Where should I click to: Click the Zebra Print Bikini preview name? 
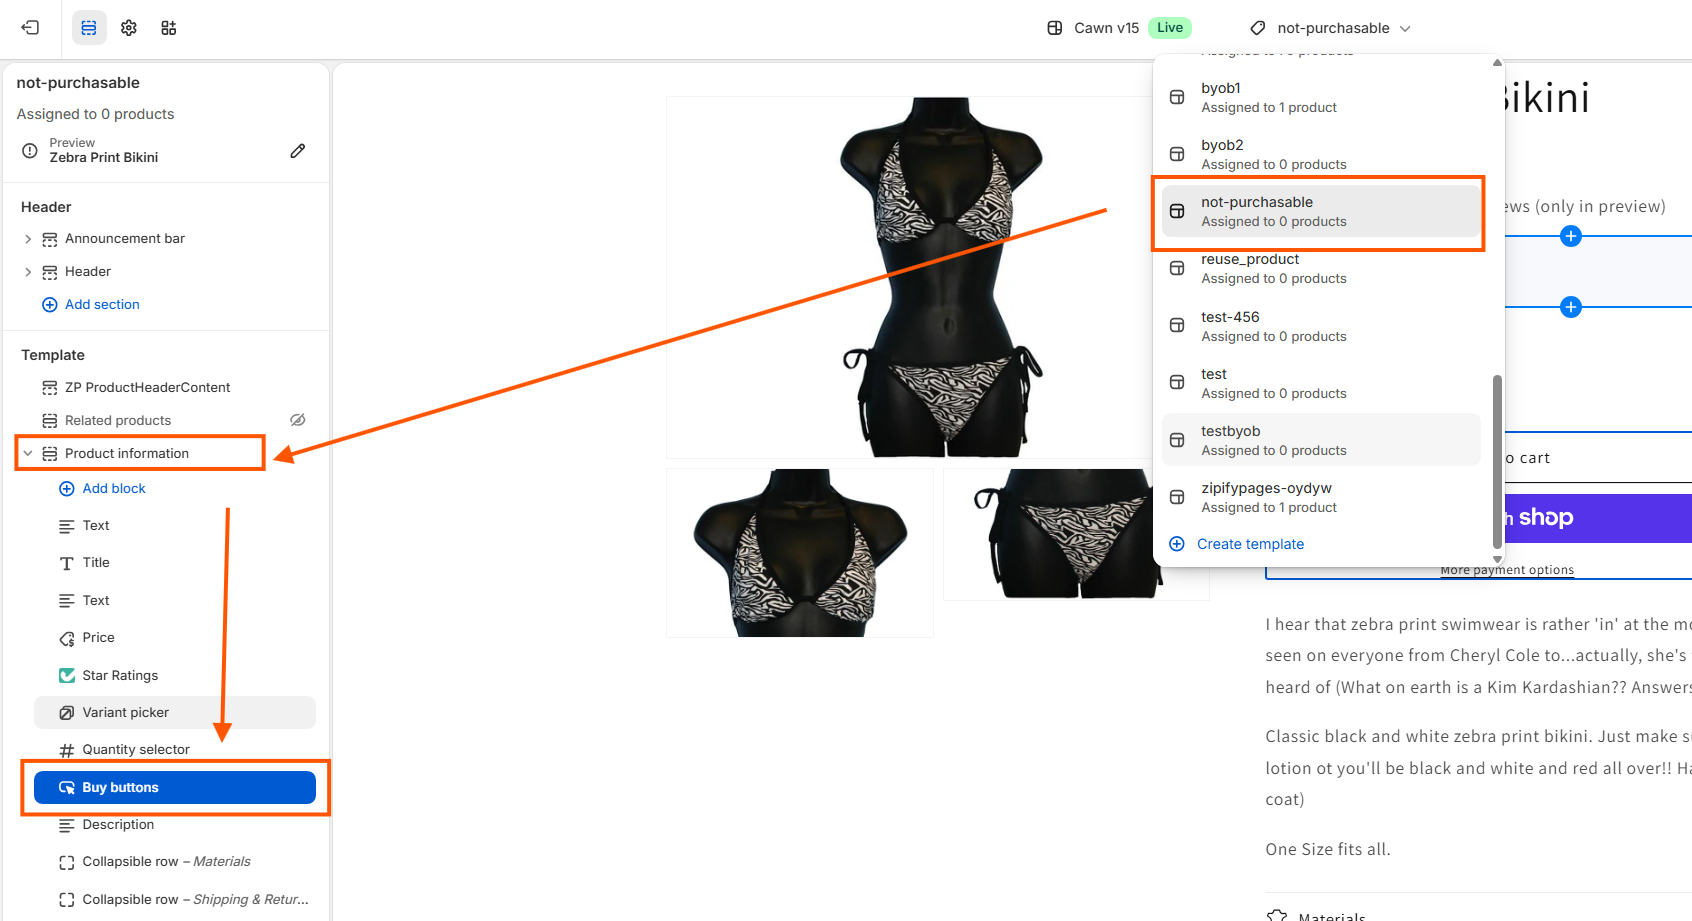pyautogui.click(x=104, y=158)
